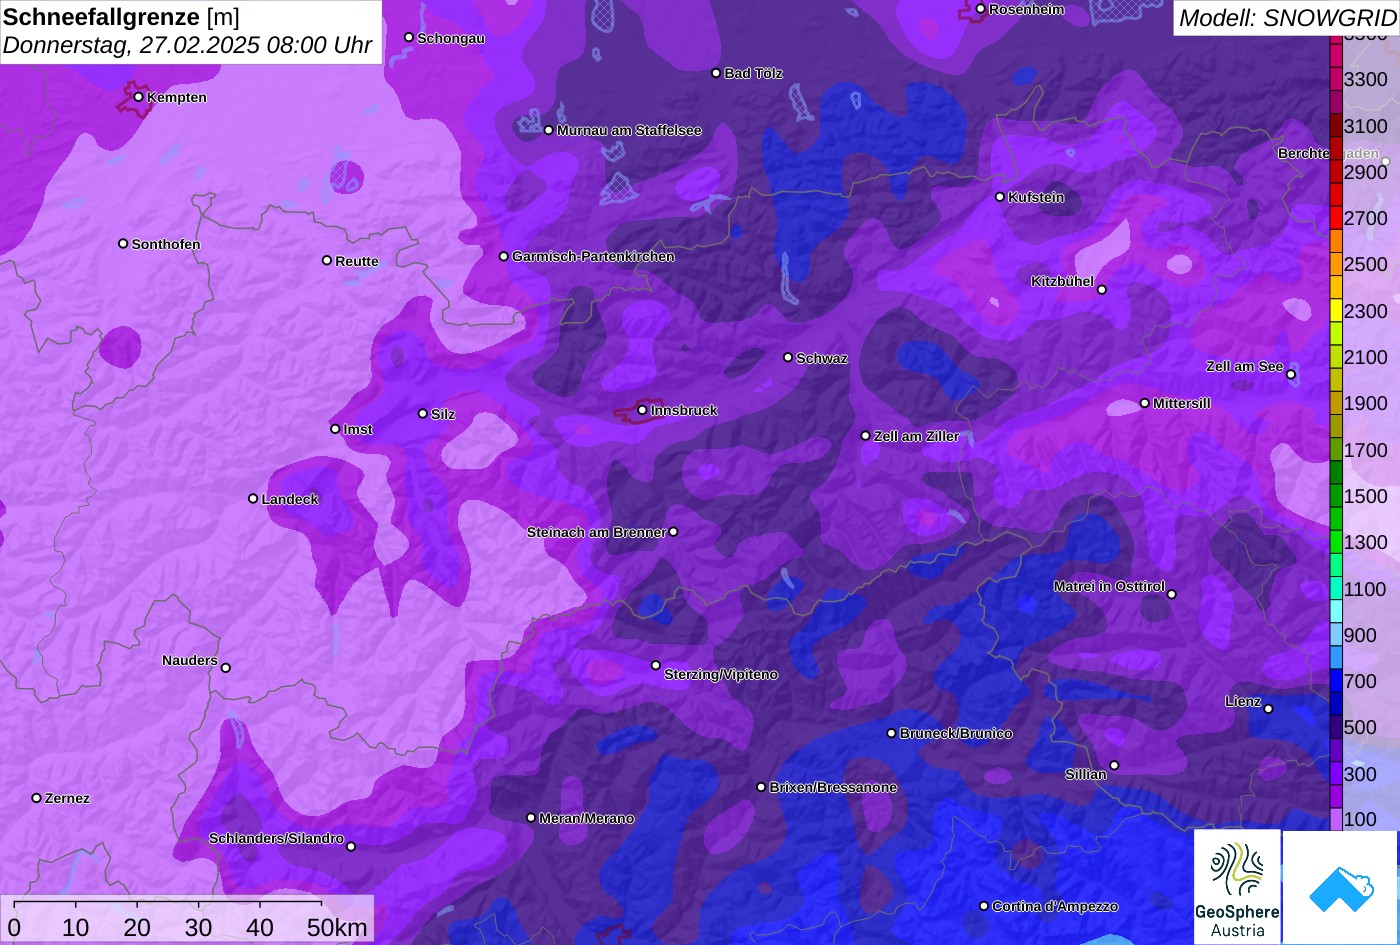Click the olive legend swatch beside 1900
Image resolution: width=1400 pixels, height=945 pixels.
[1336, 403]
